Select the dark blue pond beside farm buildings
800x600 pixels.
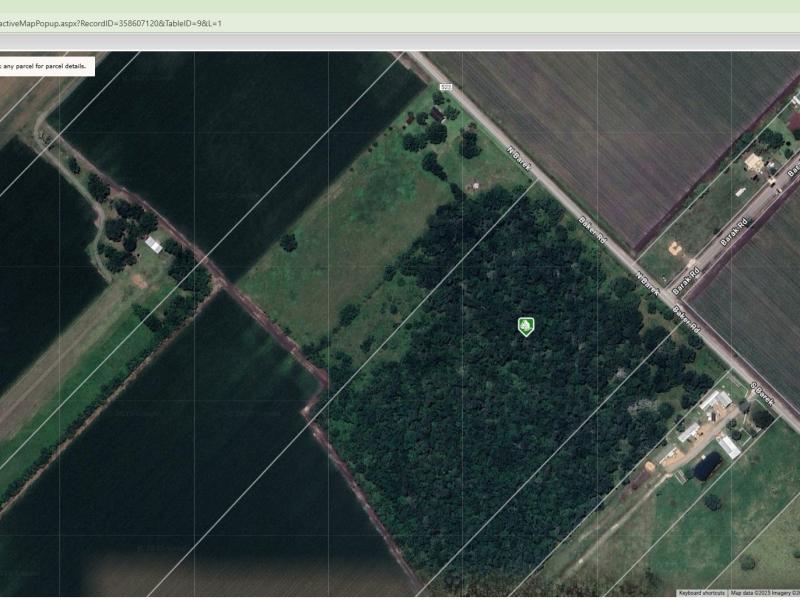pos(708,466)
